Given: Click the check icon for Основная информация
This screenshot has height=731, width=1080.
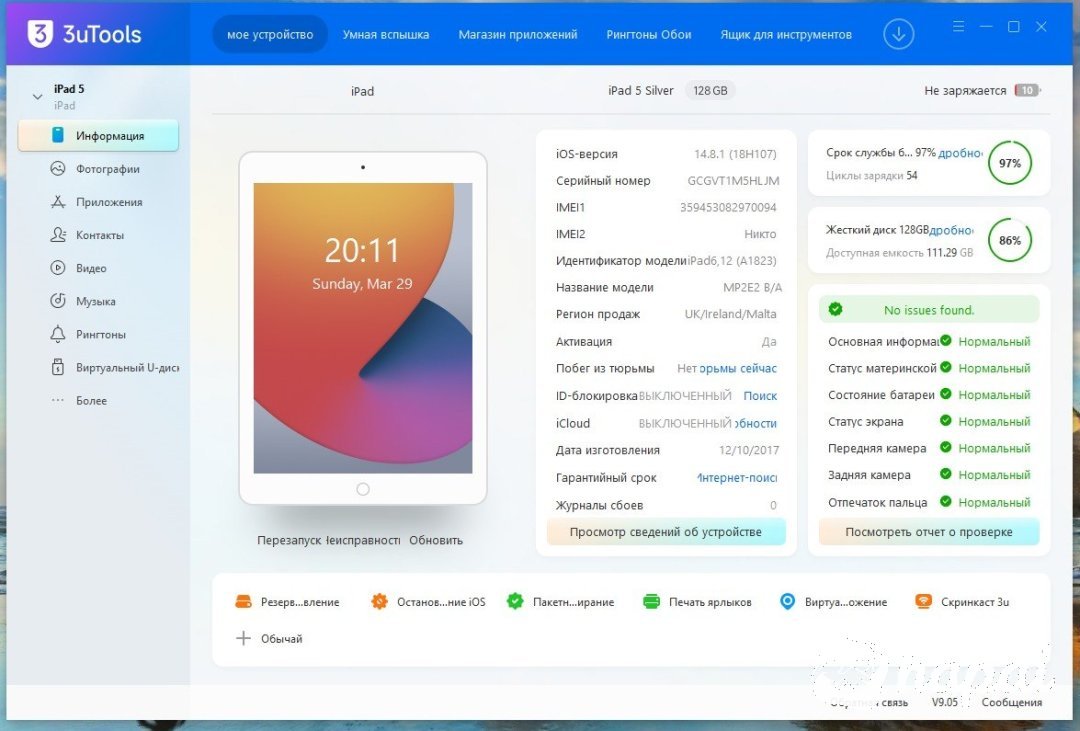Looking at the screenshot, I should (946, 340).
